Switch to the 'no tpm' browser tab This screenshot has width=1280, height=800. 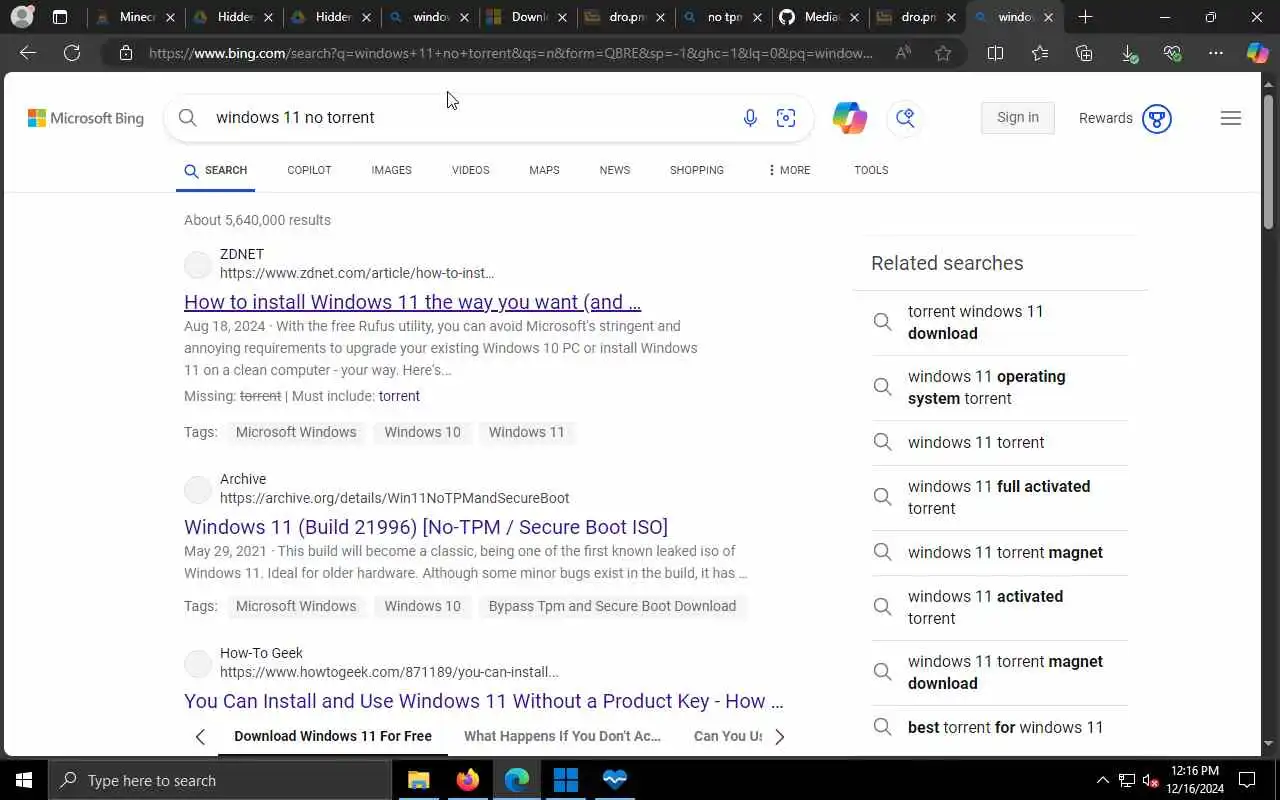[723, 17]
